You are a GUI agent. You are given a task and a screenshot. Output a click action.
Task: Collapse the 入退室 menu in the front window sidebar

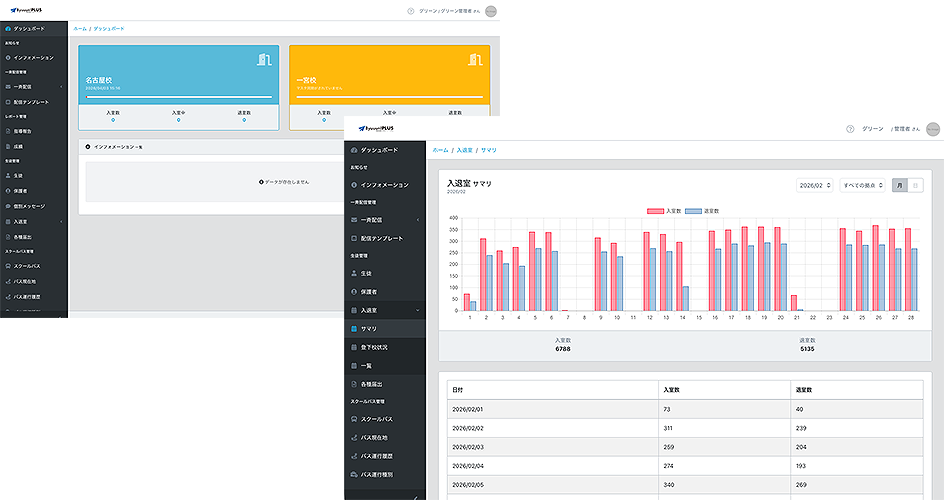coord(384,310)
